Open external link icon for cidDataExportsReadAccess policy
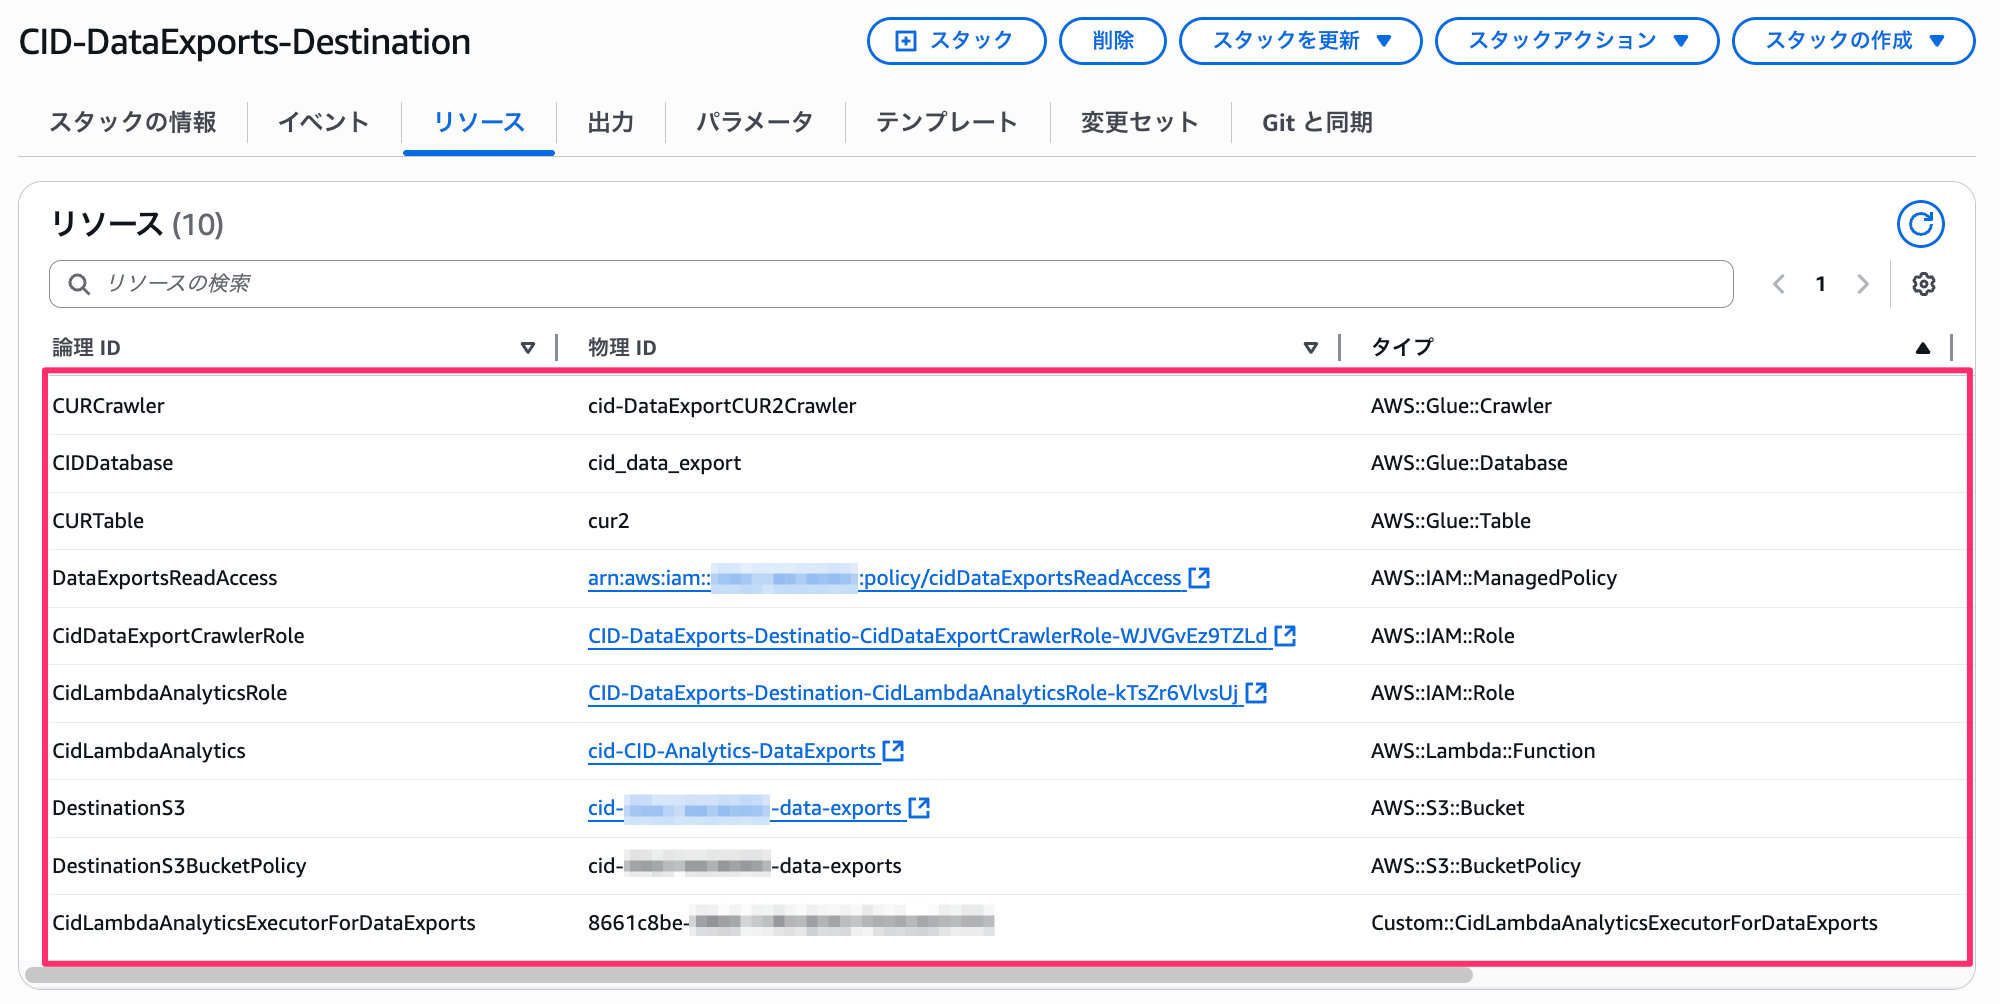 click(1199, 577)
